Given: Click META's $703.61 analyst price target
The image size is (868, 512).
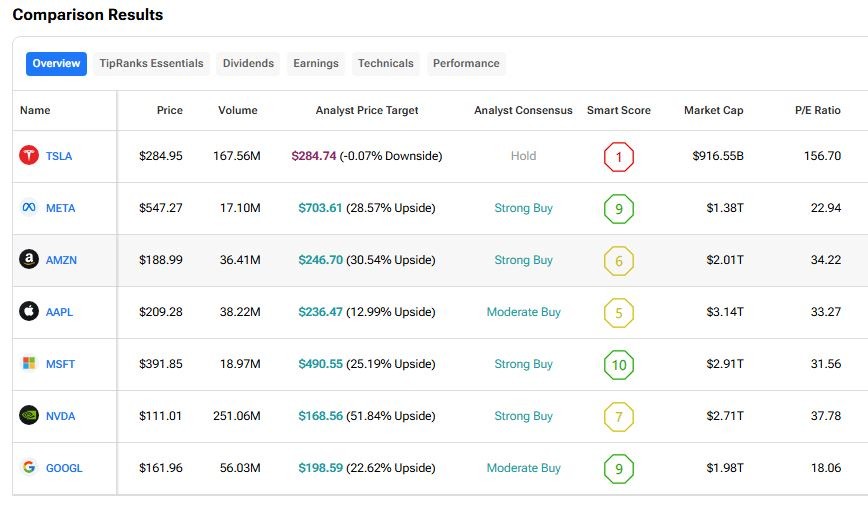Looking at the screenshot, I should click(x=320, y=208).
